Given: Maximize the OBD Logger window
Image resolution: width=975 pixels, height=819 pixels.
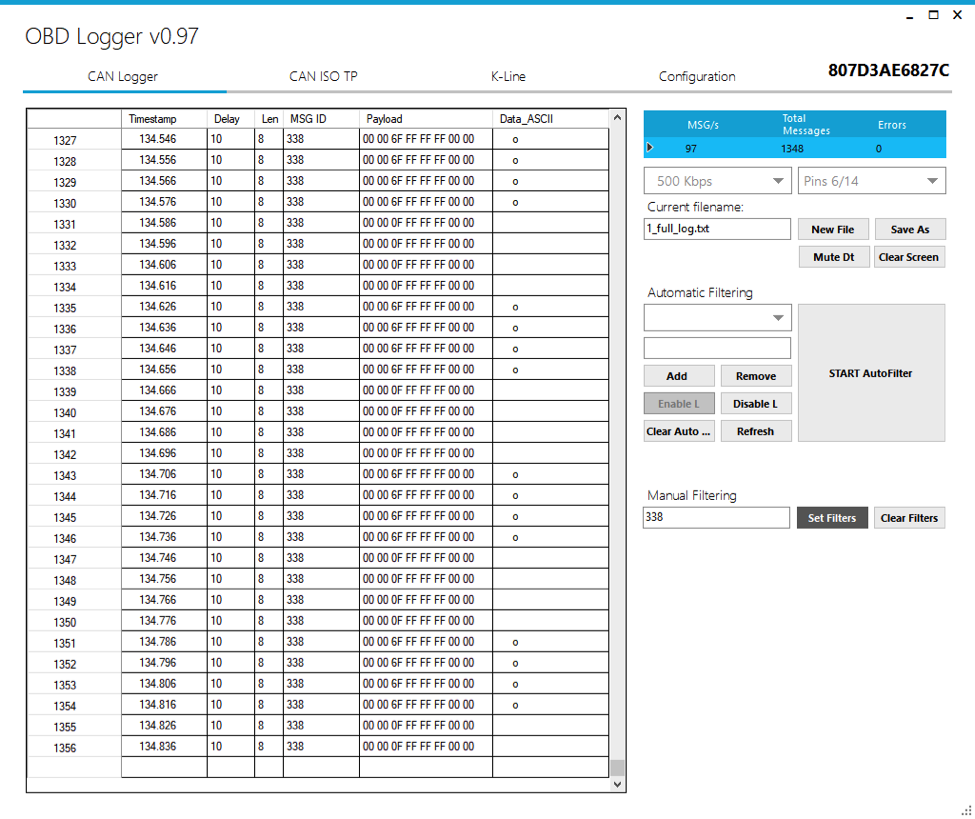Looking at the screenshot, I should 933,15.
